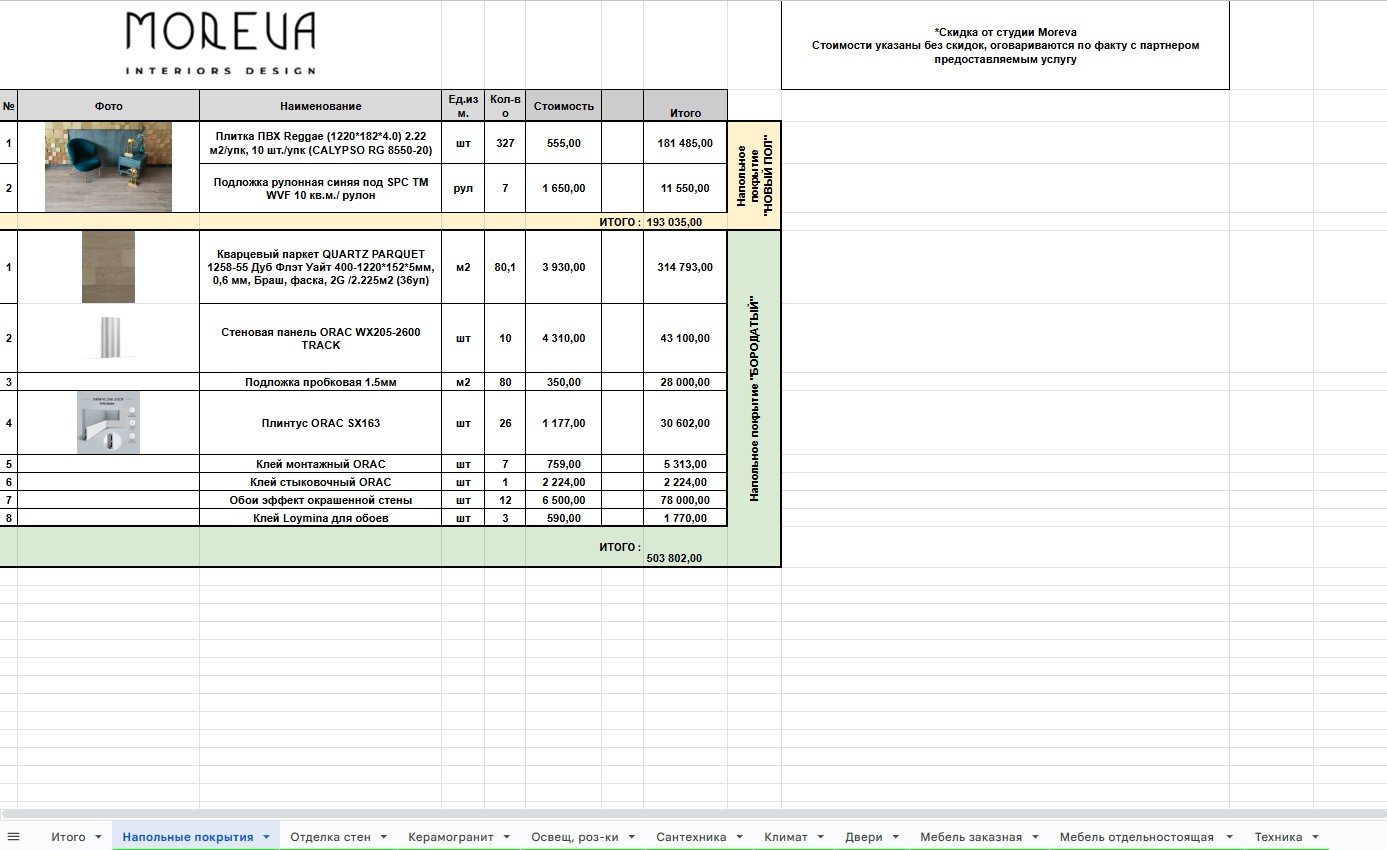
Task: Switch to the Двери sheet tab
Action: coord(864,837)
